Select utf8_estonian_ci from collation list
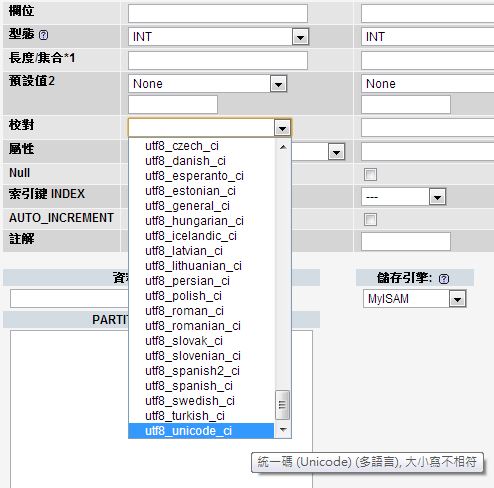494x488 pixels. (x=201, y=191)
